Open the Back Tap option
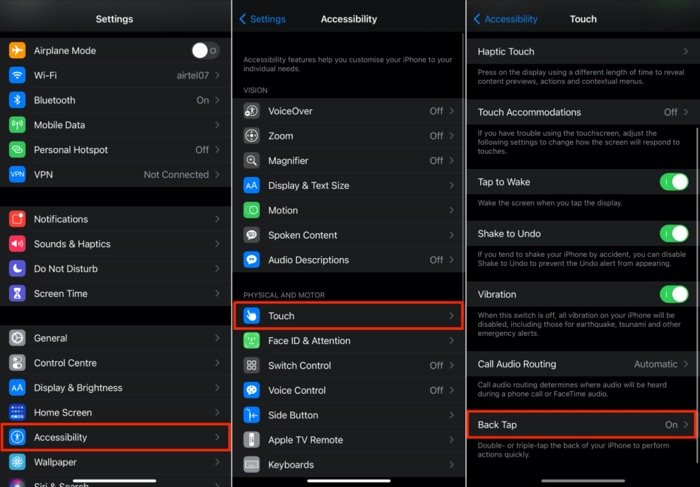 click(x=583, y=425)
